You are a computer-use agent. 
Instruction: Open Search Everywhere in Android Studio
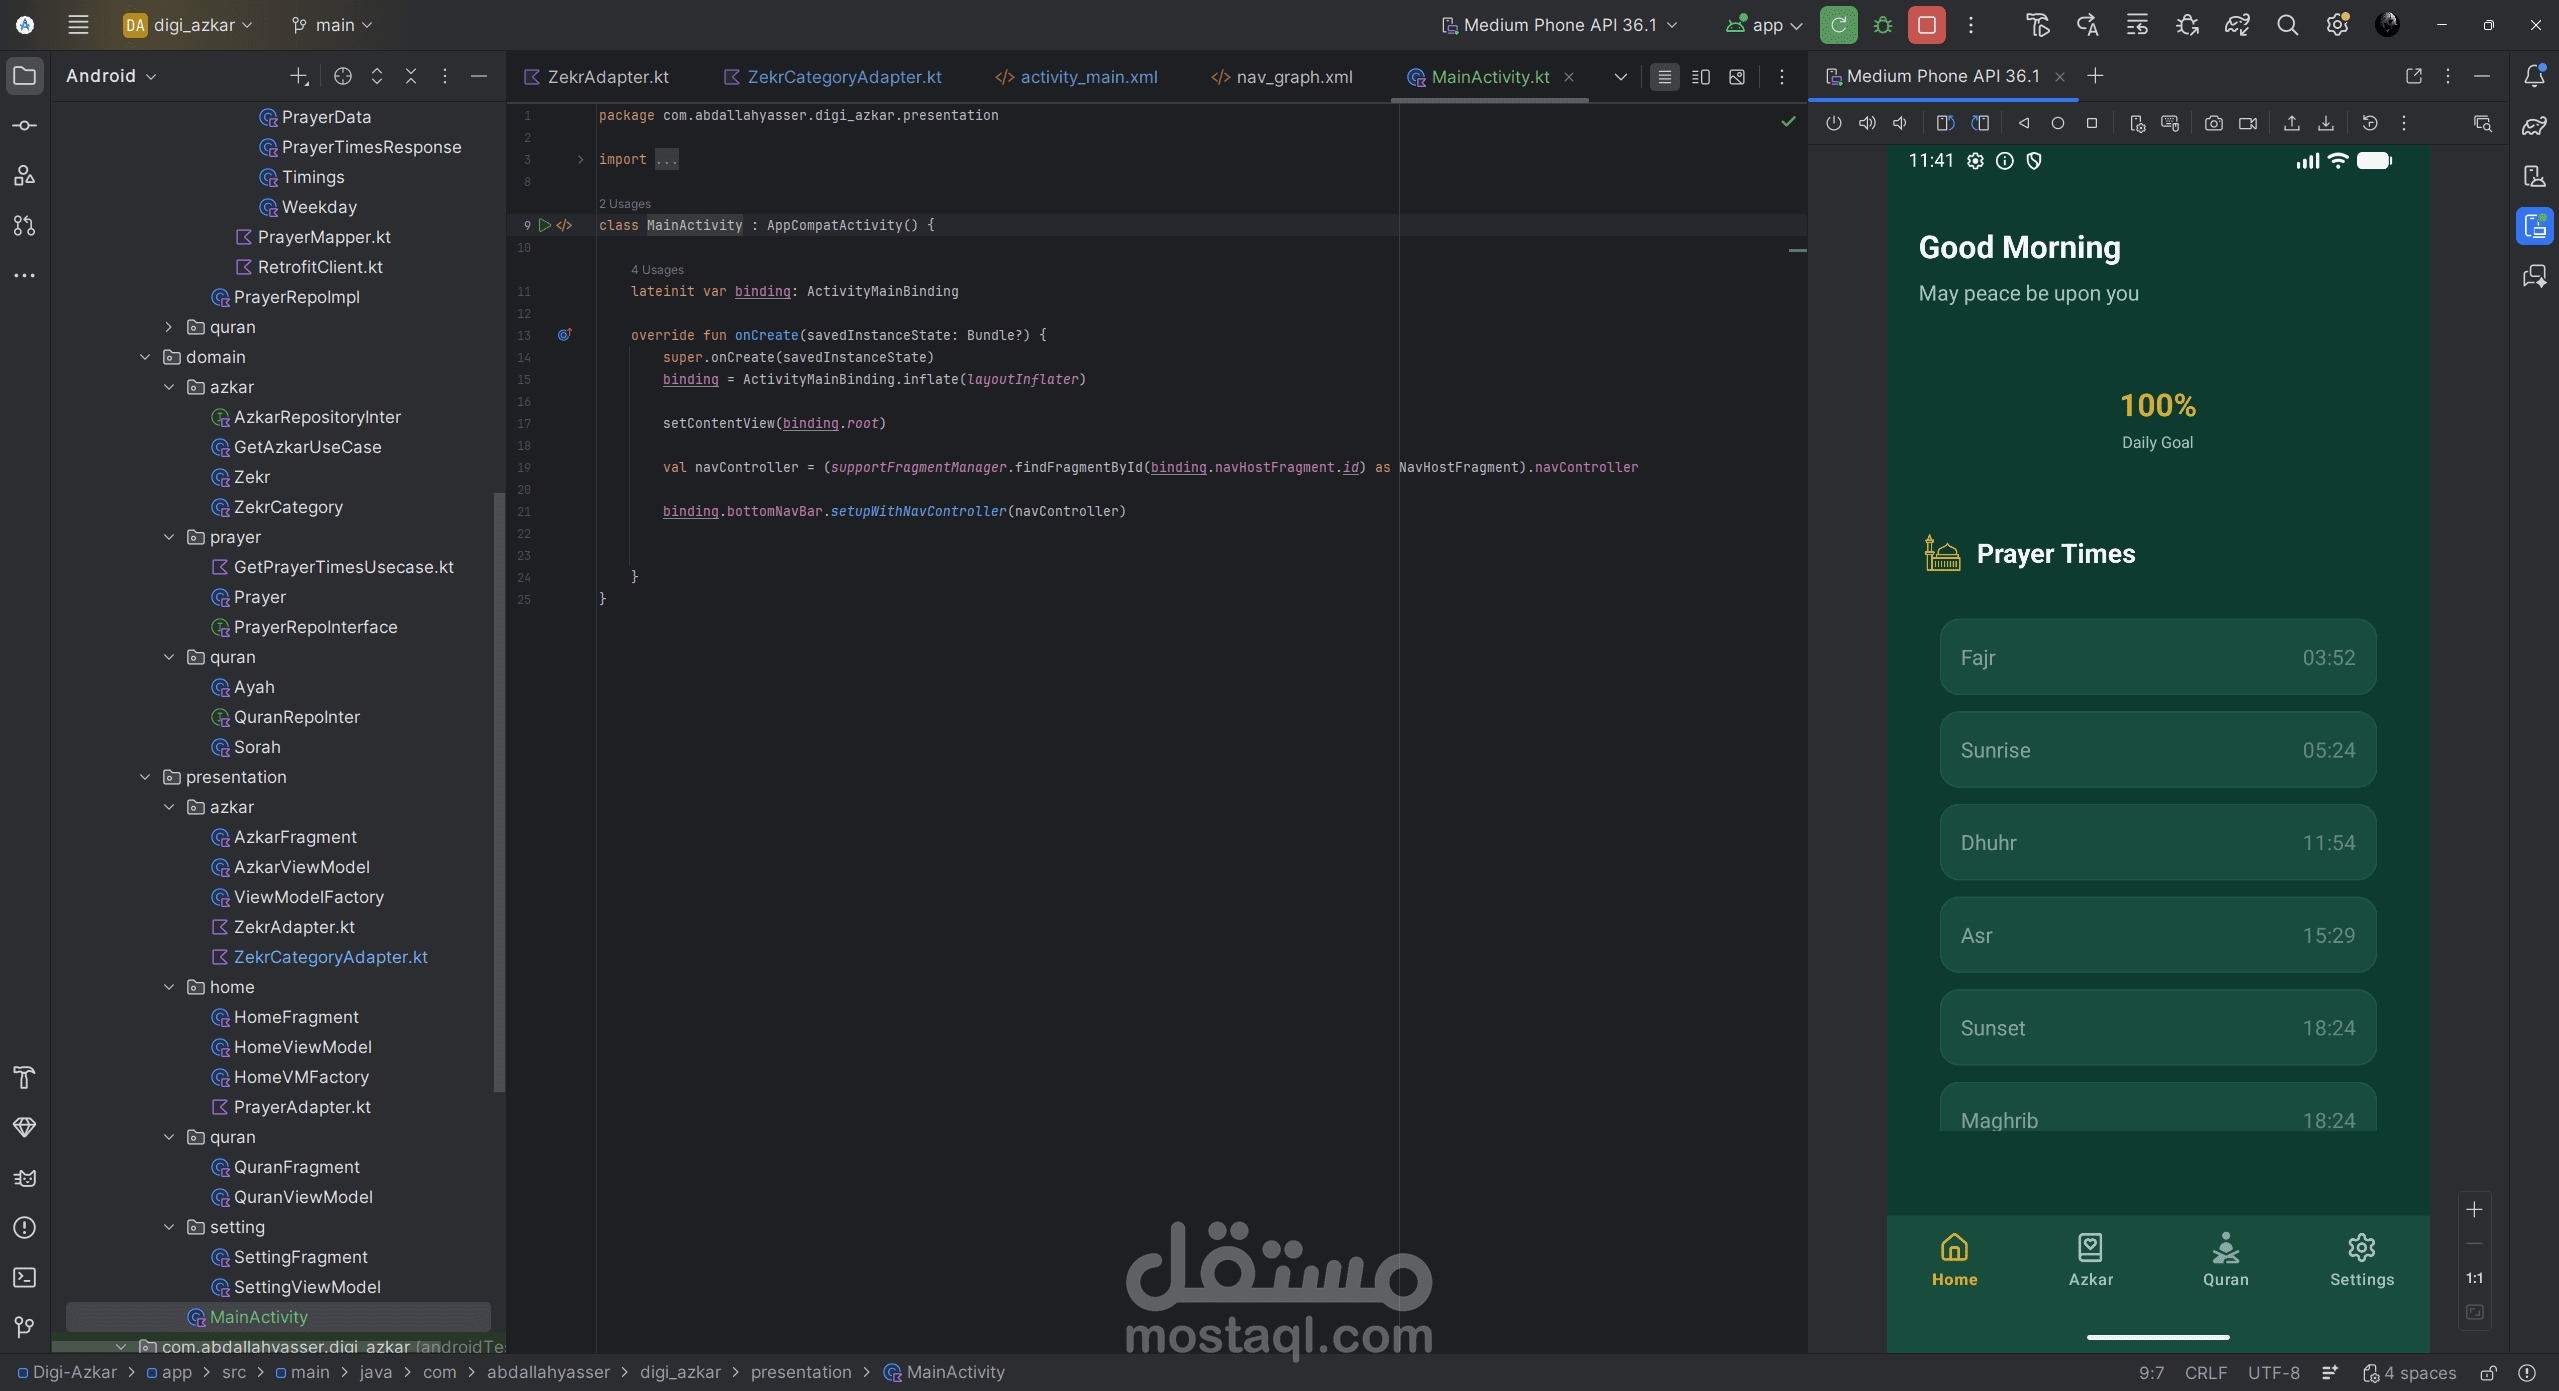pyautogui.click(x=2287, y=24)
